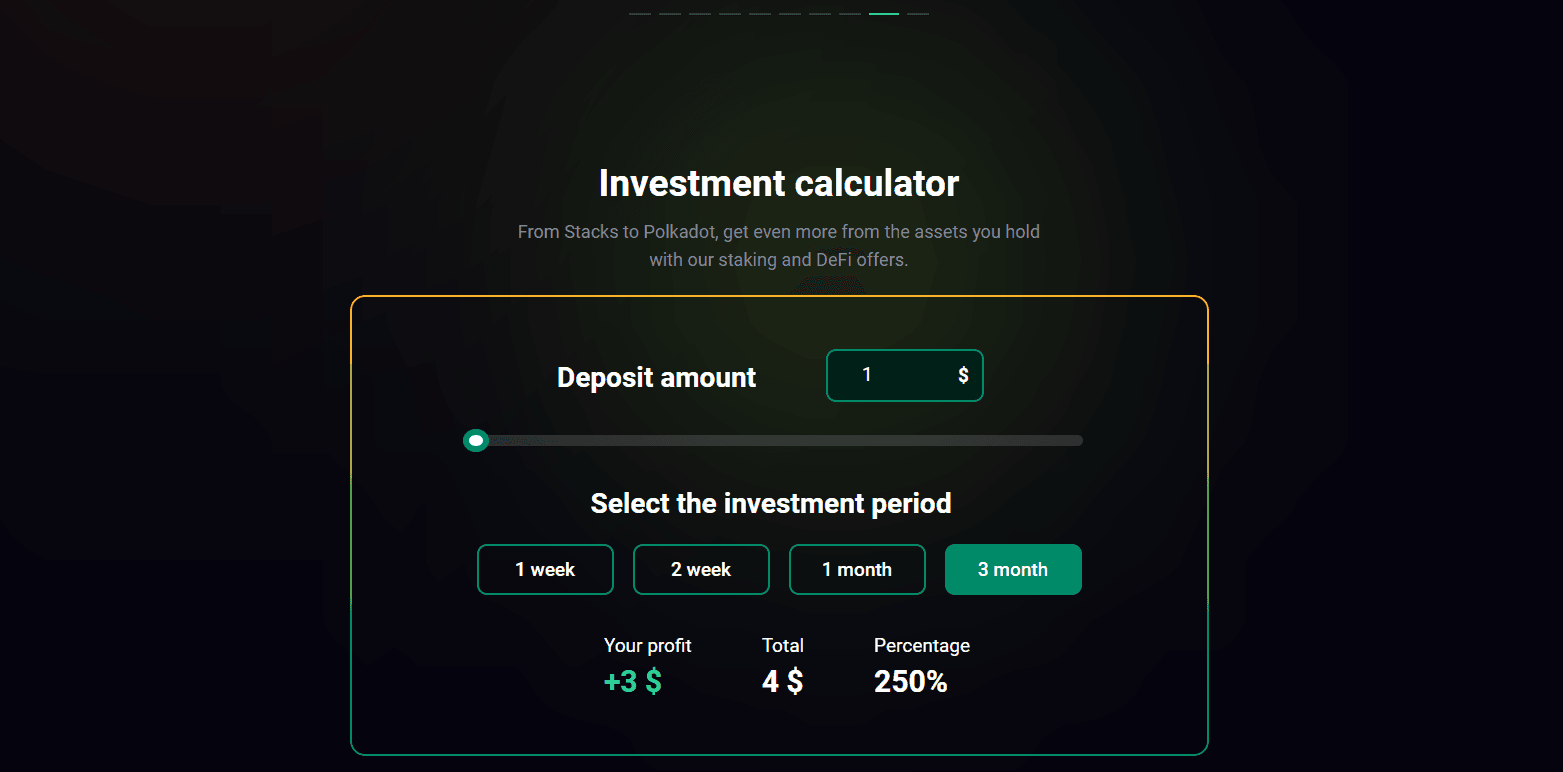Click the dollar sign in deposit field

pyautogui.click(x=963, y=375)
